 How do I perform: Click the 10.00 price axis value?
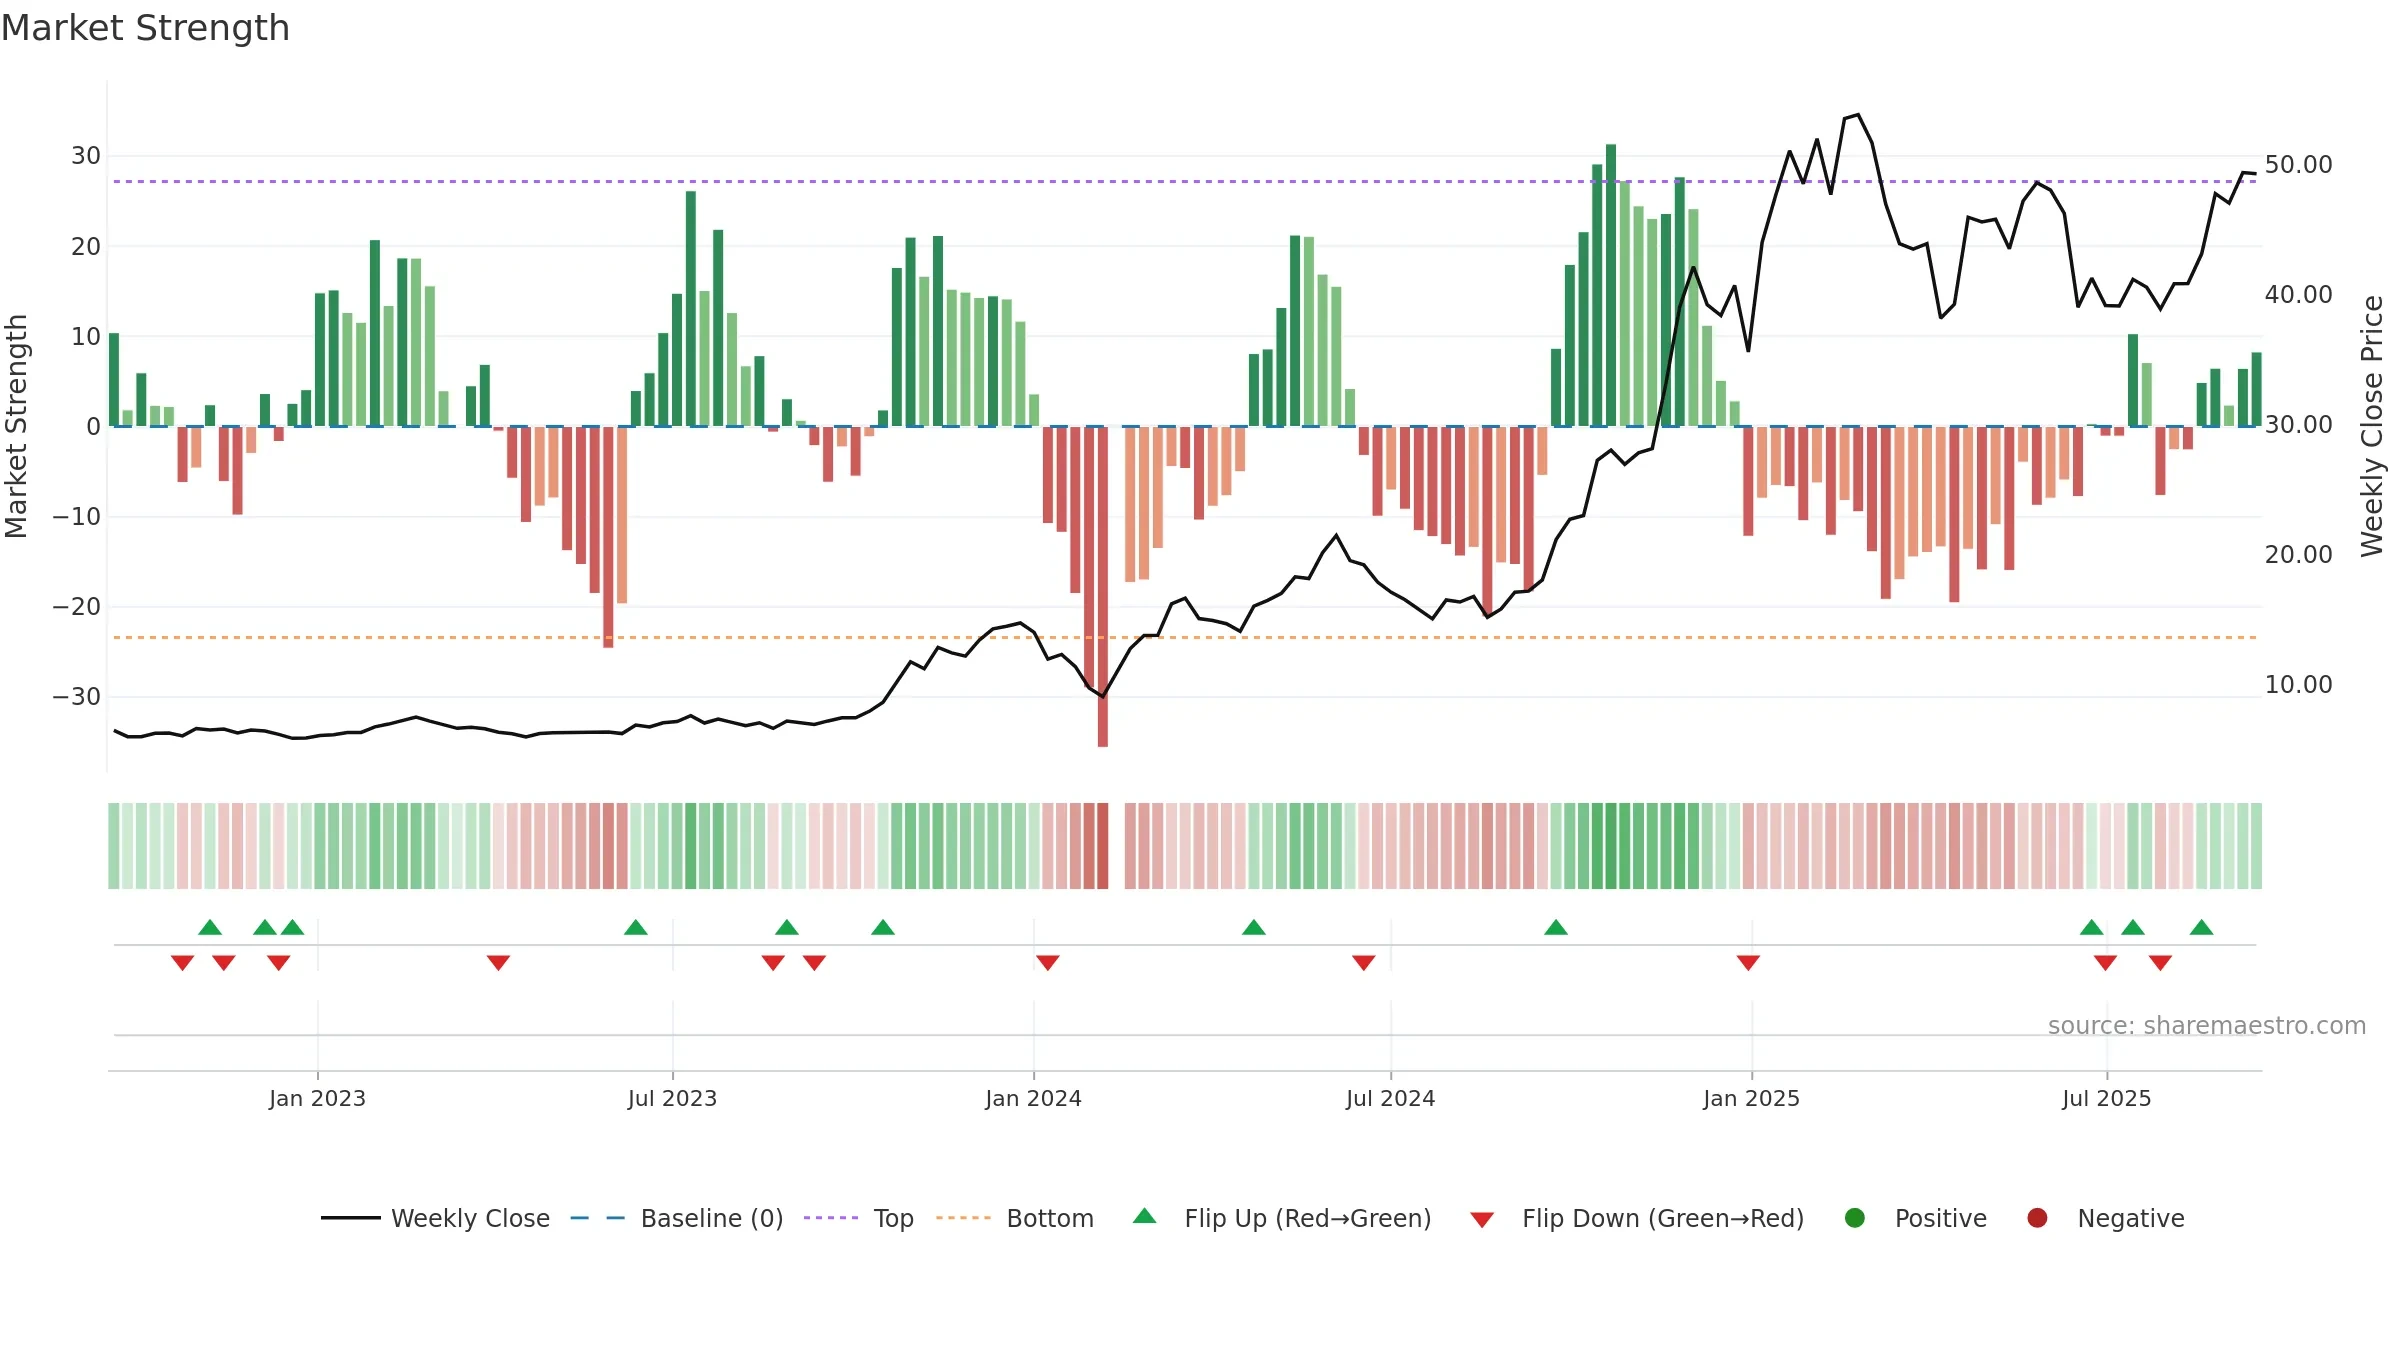(x=2298, y=685)
